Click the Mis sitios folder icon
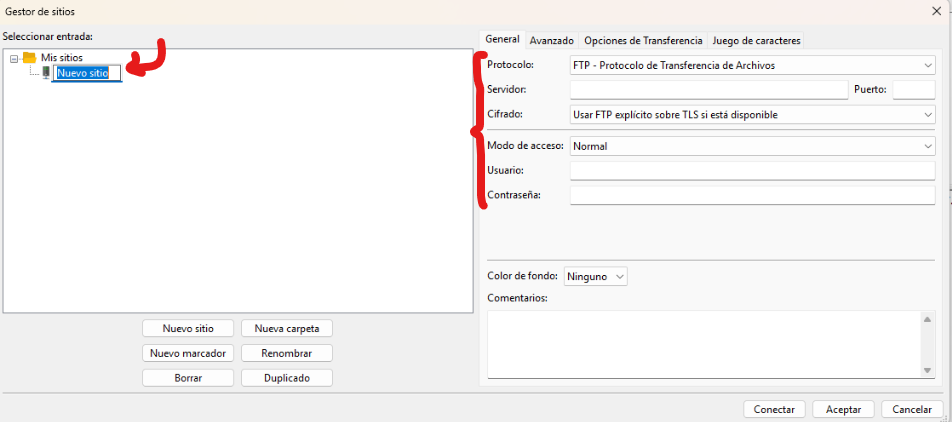Image resolution: width=952 pixels, height=422 pixels. pos(29,58)
